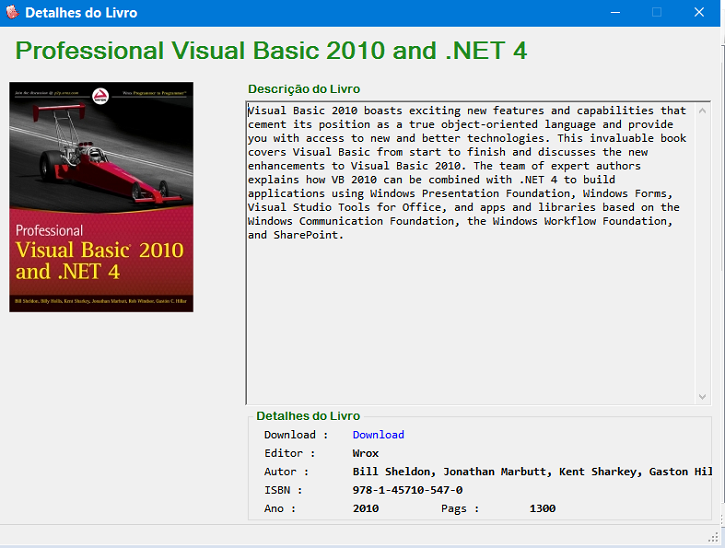Click the 'Descrição do Livro' label
Viewport: 725px width, 548px height.
[x=304, y=89]
